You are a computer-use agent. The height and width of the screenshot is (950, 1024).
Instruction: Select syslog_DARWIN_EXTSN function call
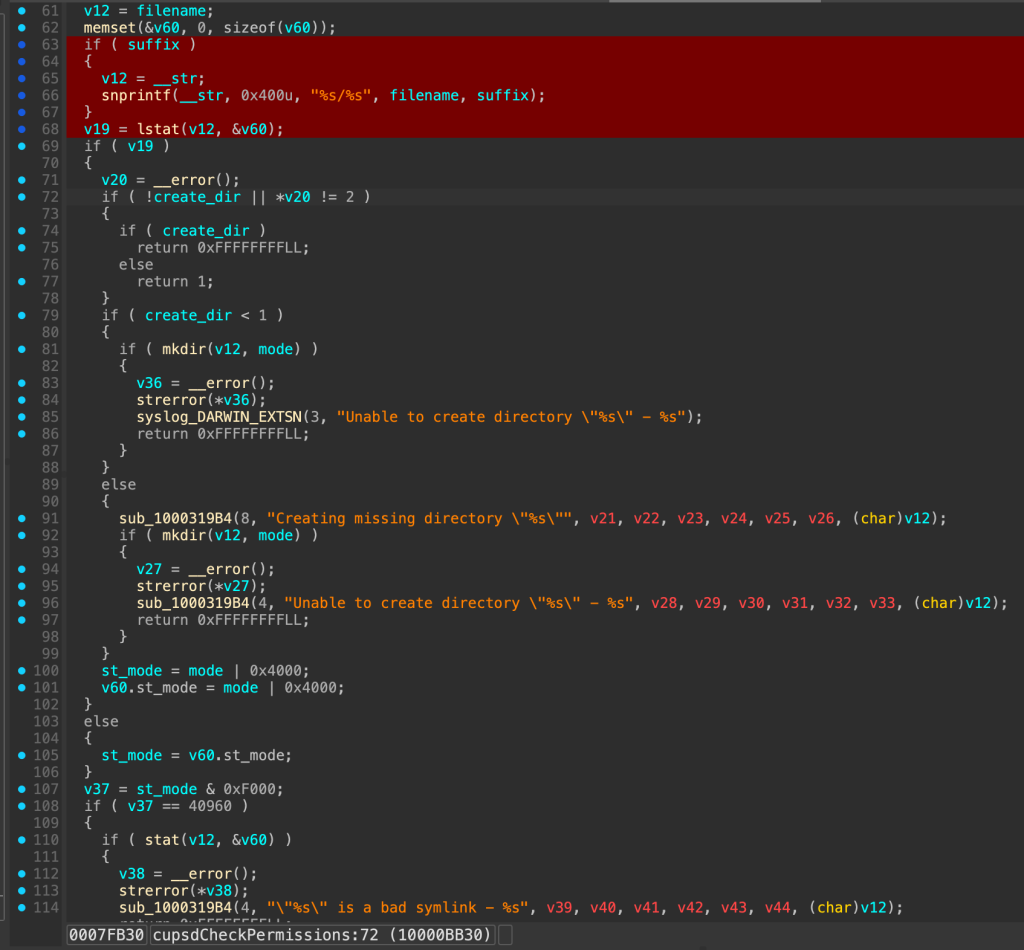point(219,417)
